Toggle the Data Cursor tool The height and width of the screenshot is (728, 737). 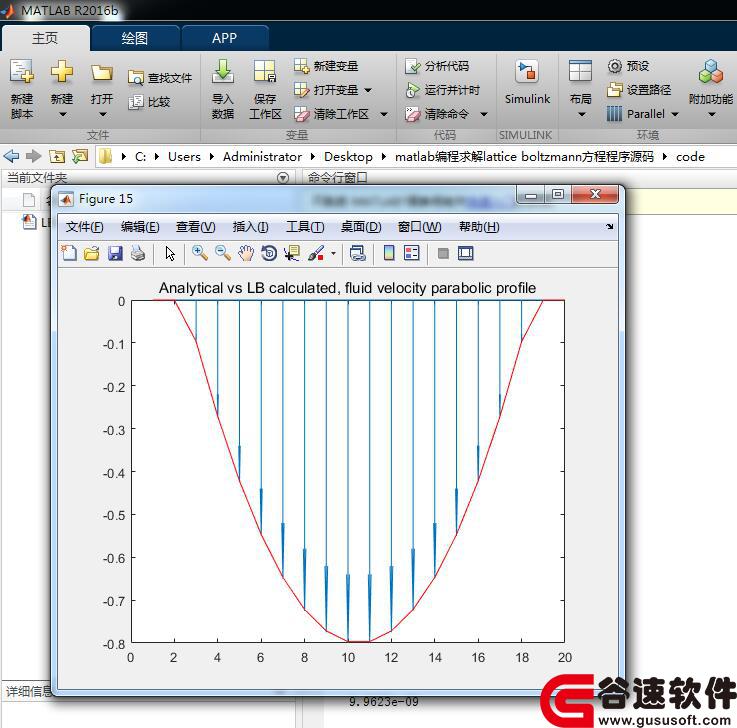tap(292, 253)
